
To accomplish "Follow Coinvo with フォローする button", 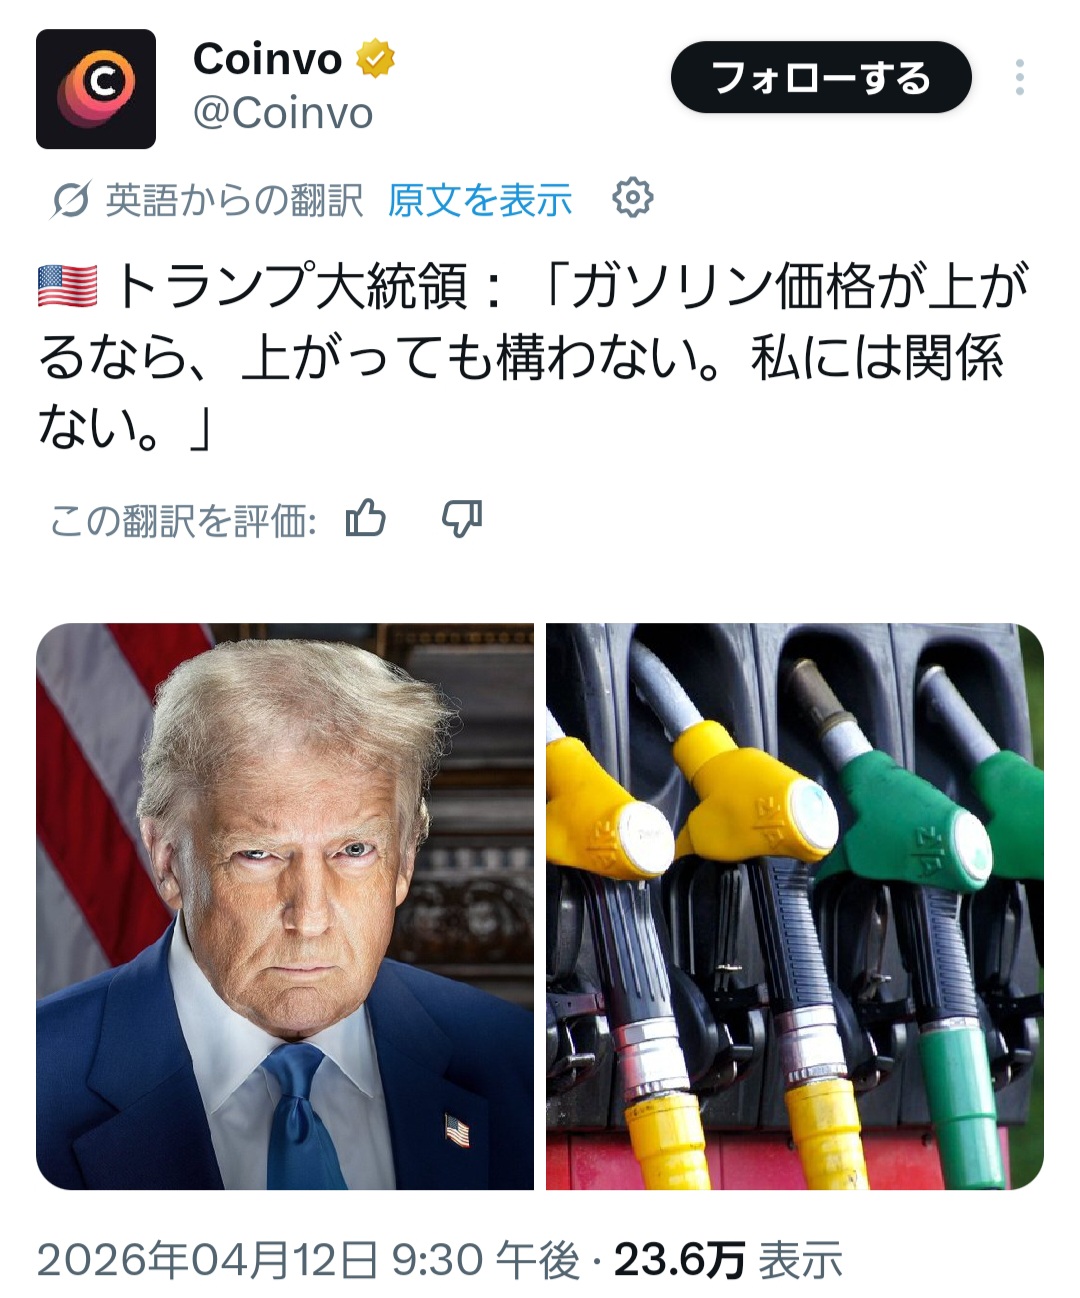I will tap(821, 77).
